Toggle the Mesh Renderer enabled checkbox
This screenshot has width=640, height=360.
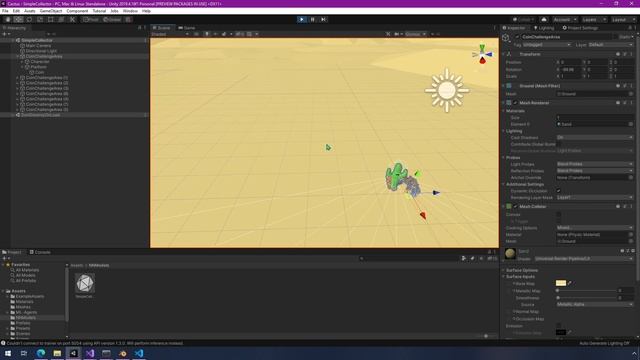[516, 103]
